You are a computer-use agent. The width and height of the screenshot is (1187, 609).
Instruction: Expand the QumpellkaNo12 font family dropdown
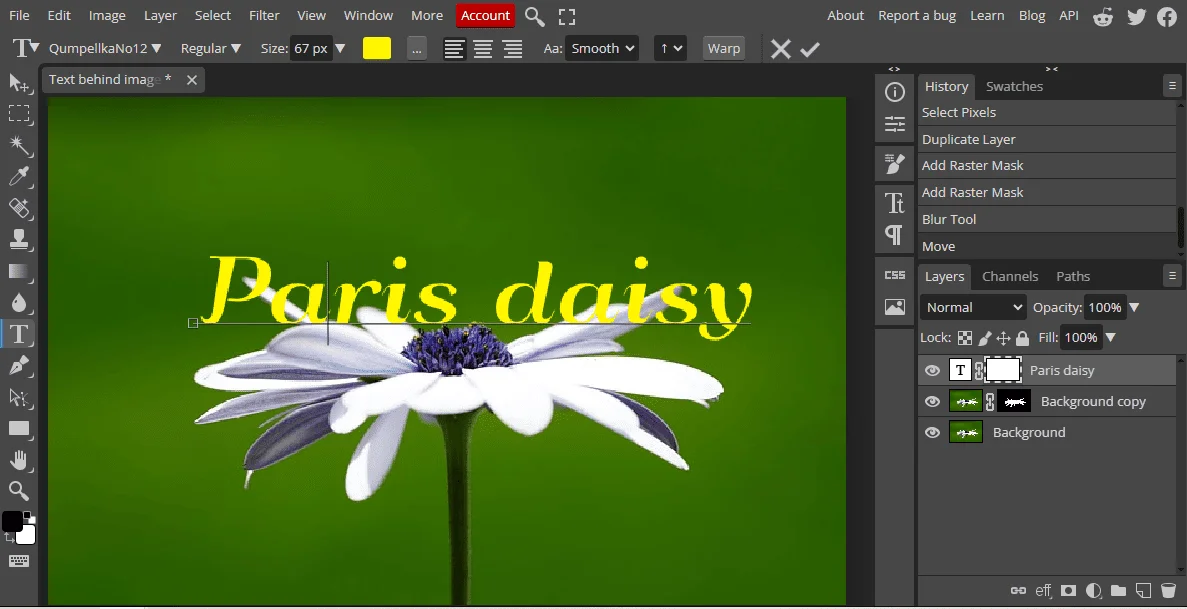[105, 49]
